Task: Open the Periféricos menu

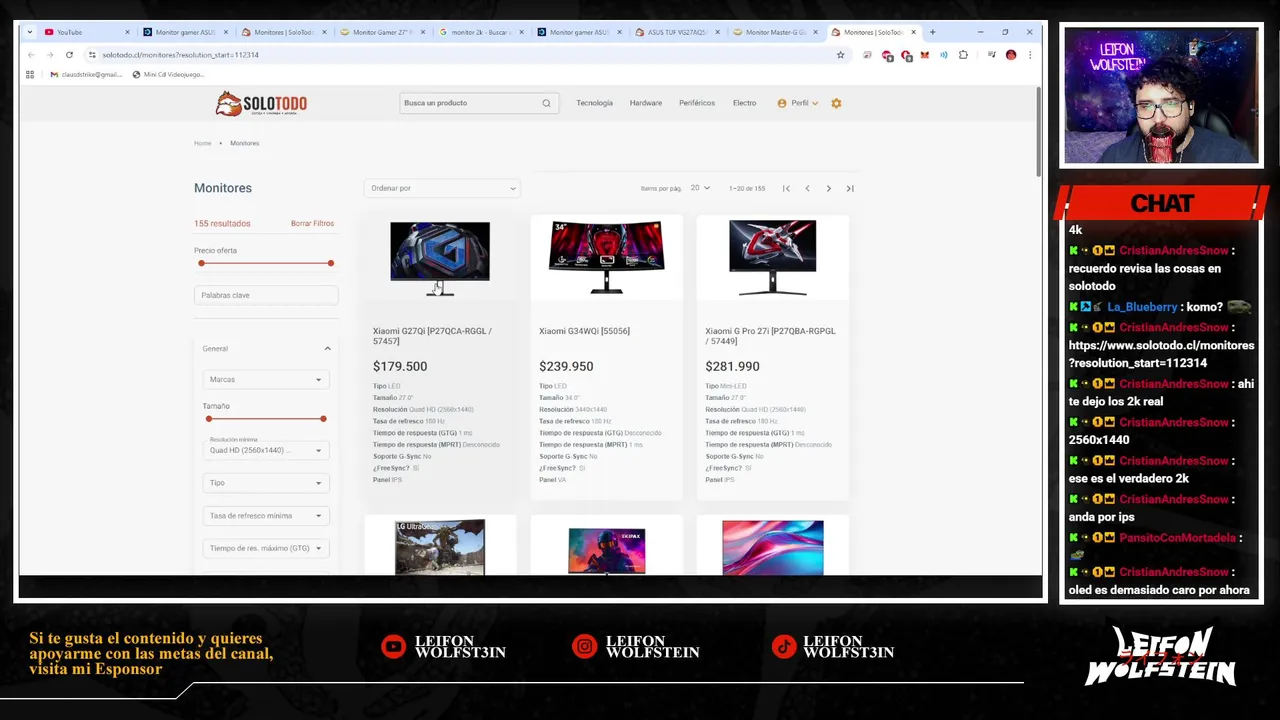Action: pyautogui.click(x=697, y=103)
